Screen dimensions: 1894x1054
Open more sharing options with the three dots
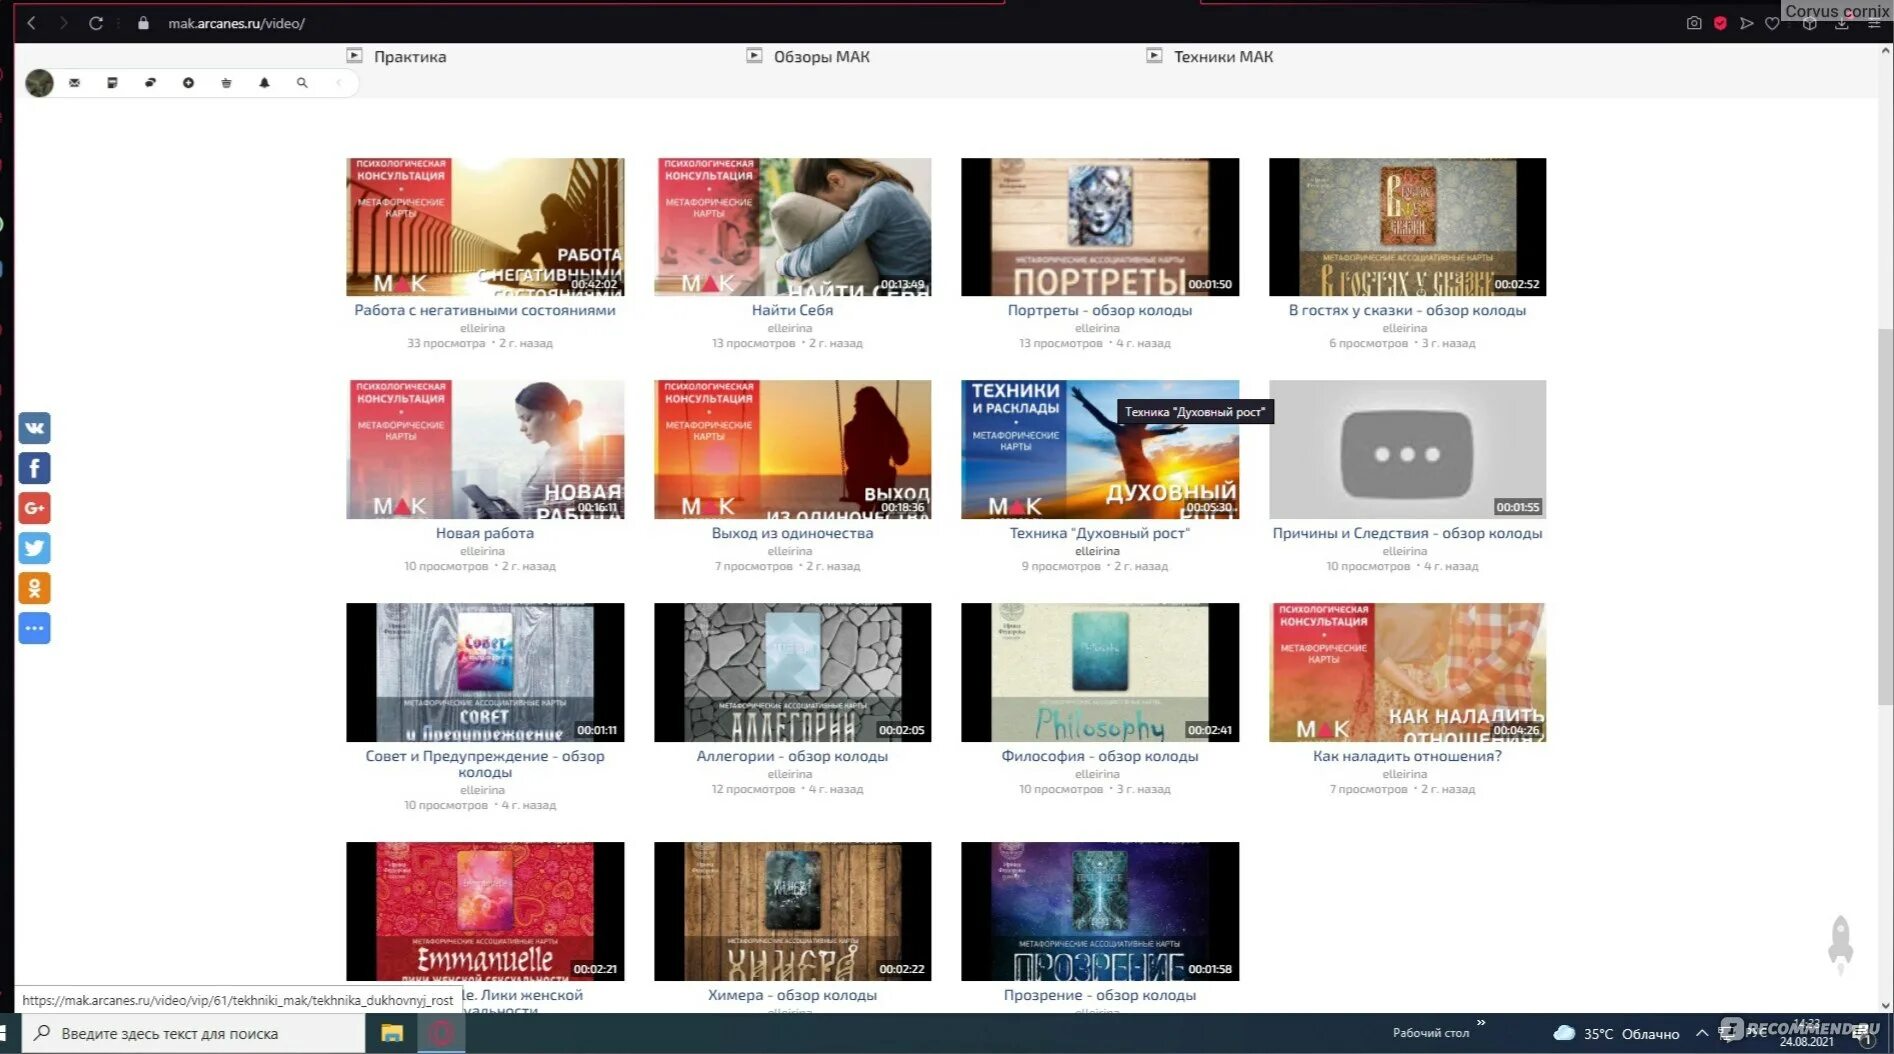(x=34, y=628)
